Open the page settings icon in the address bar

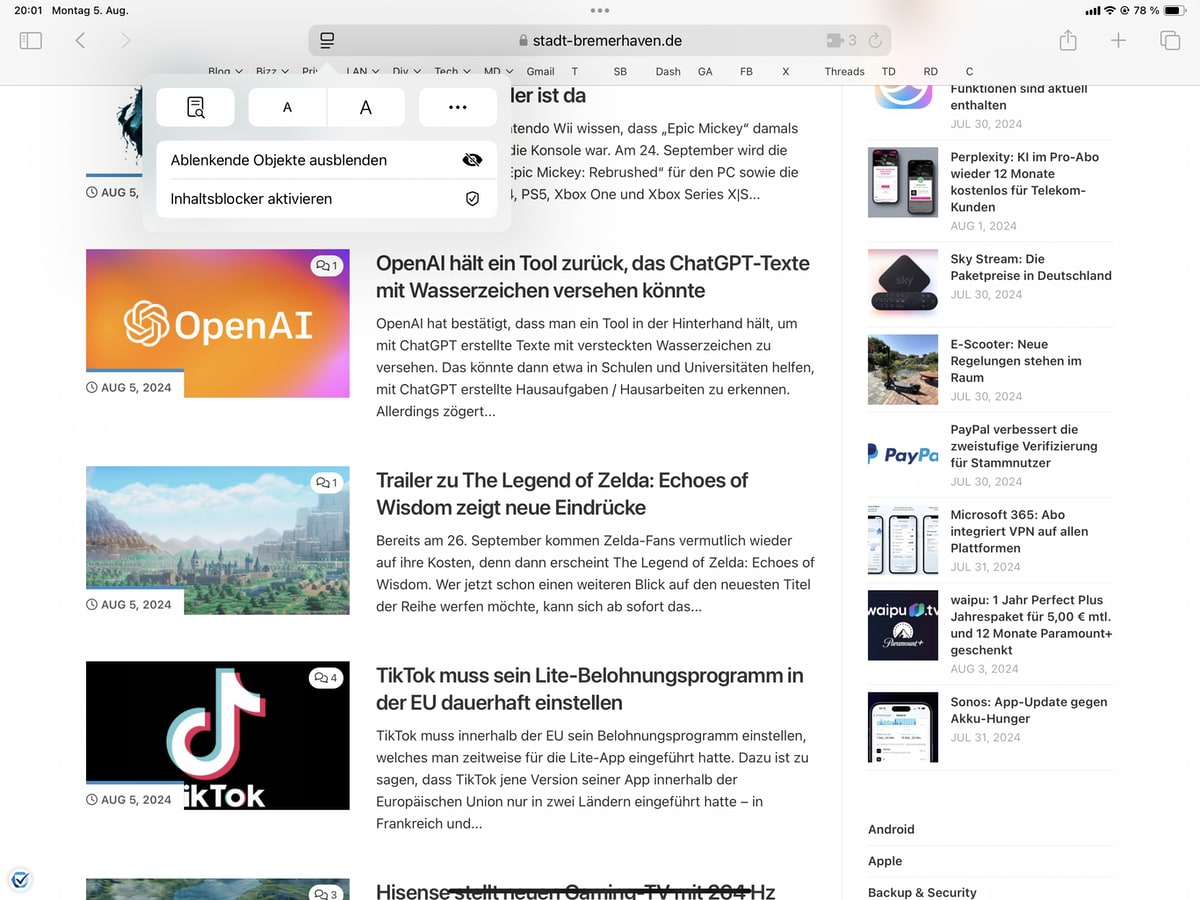pos(326,41)
